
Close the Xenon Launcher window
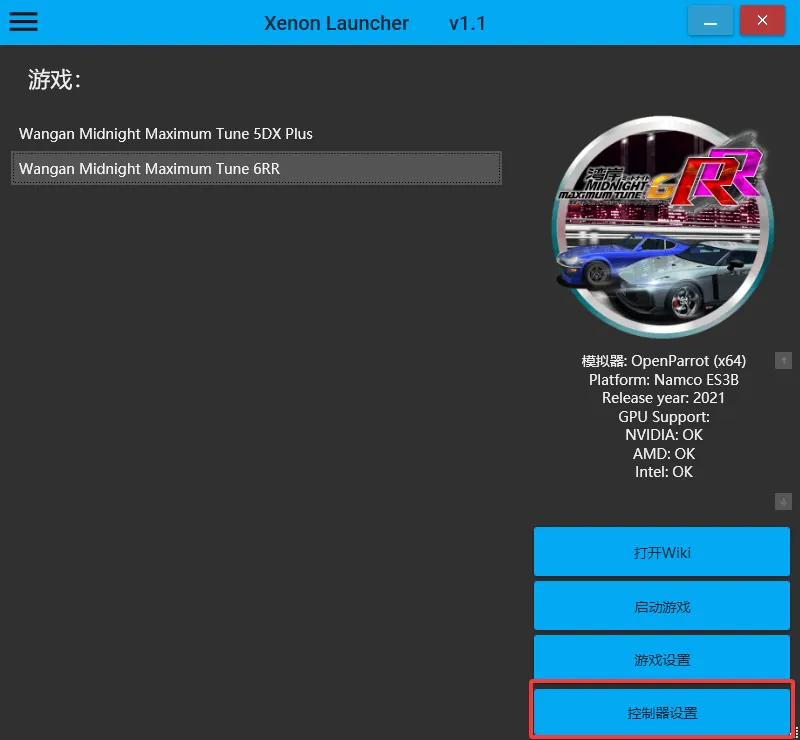[x=763, y=21]
